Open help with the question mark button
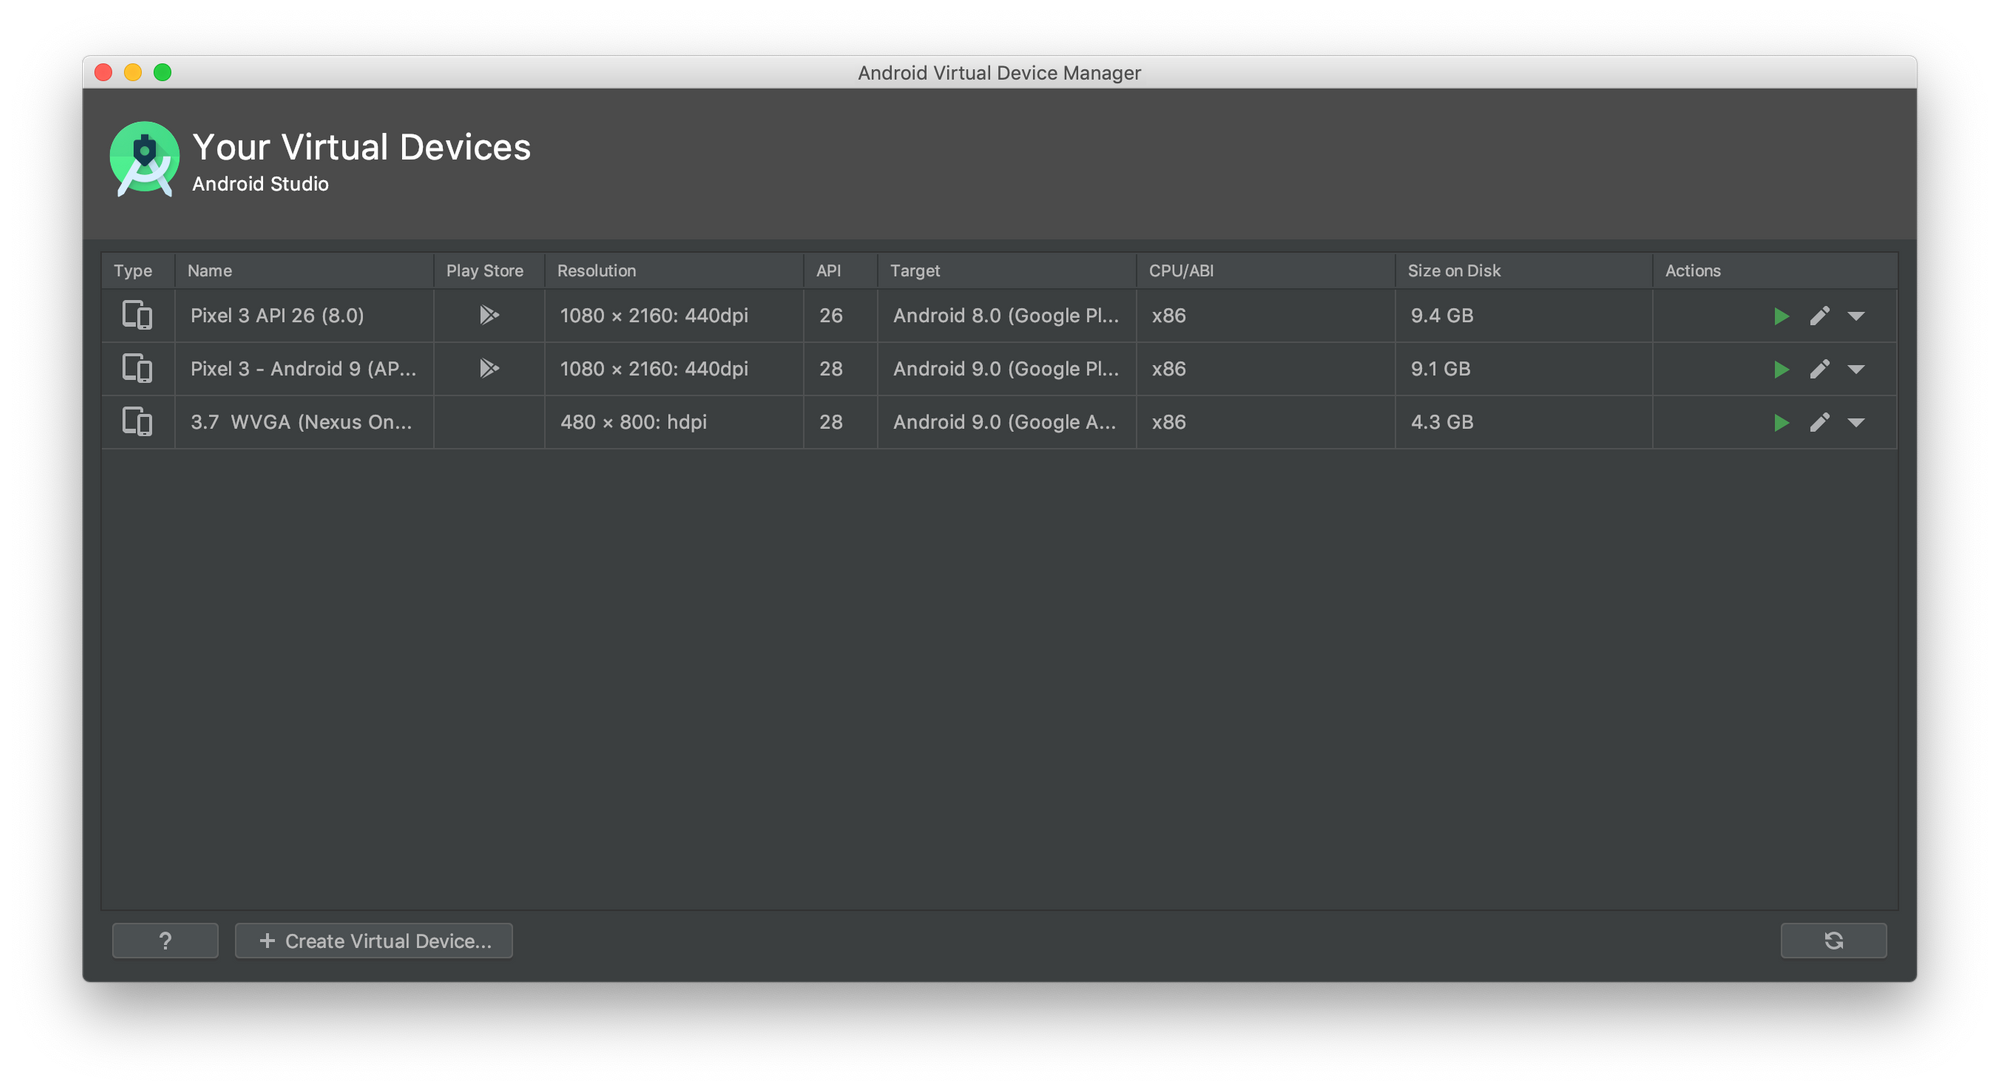 [x=165, y=941]
